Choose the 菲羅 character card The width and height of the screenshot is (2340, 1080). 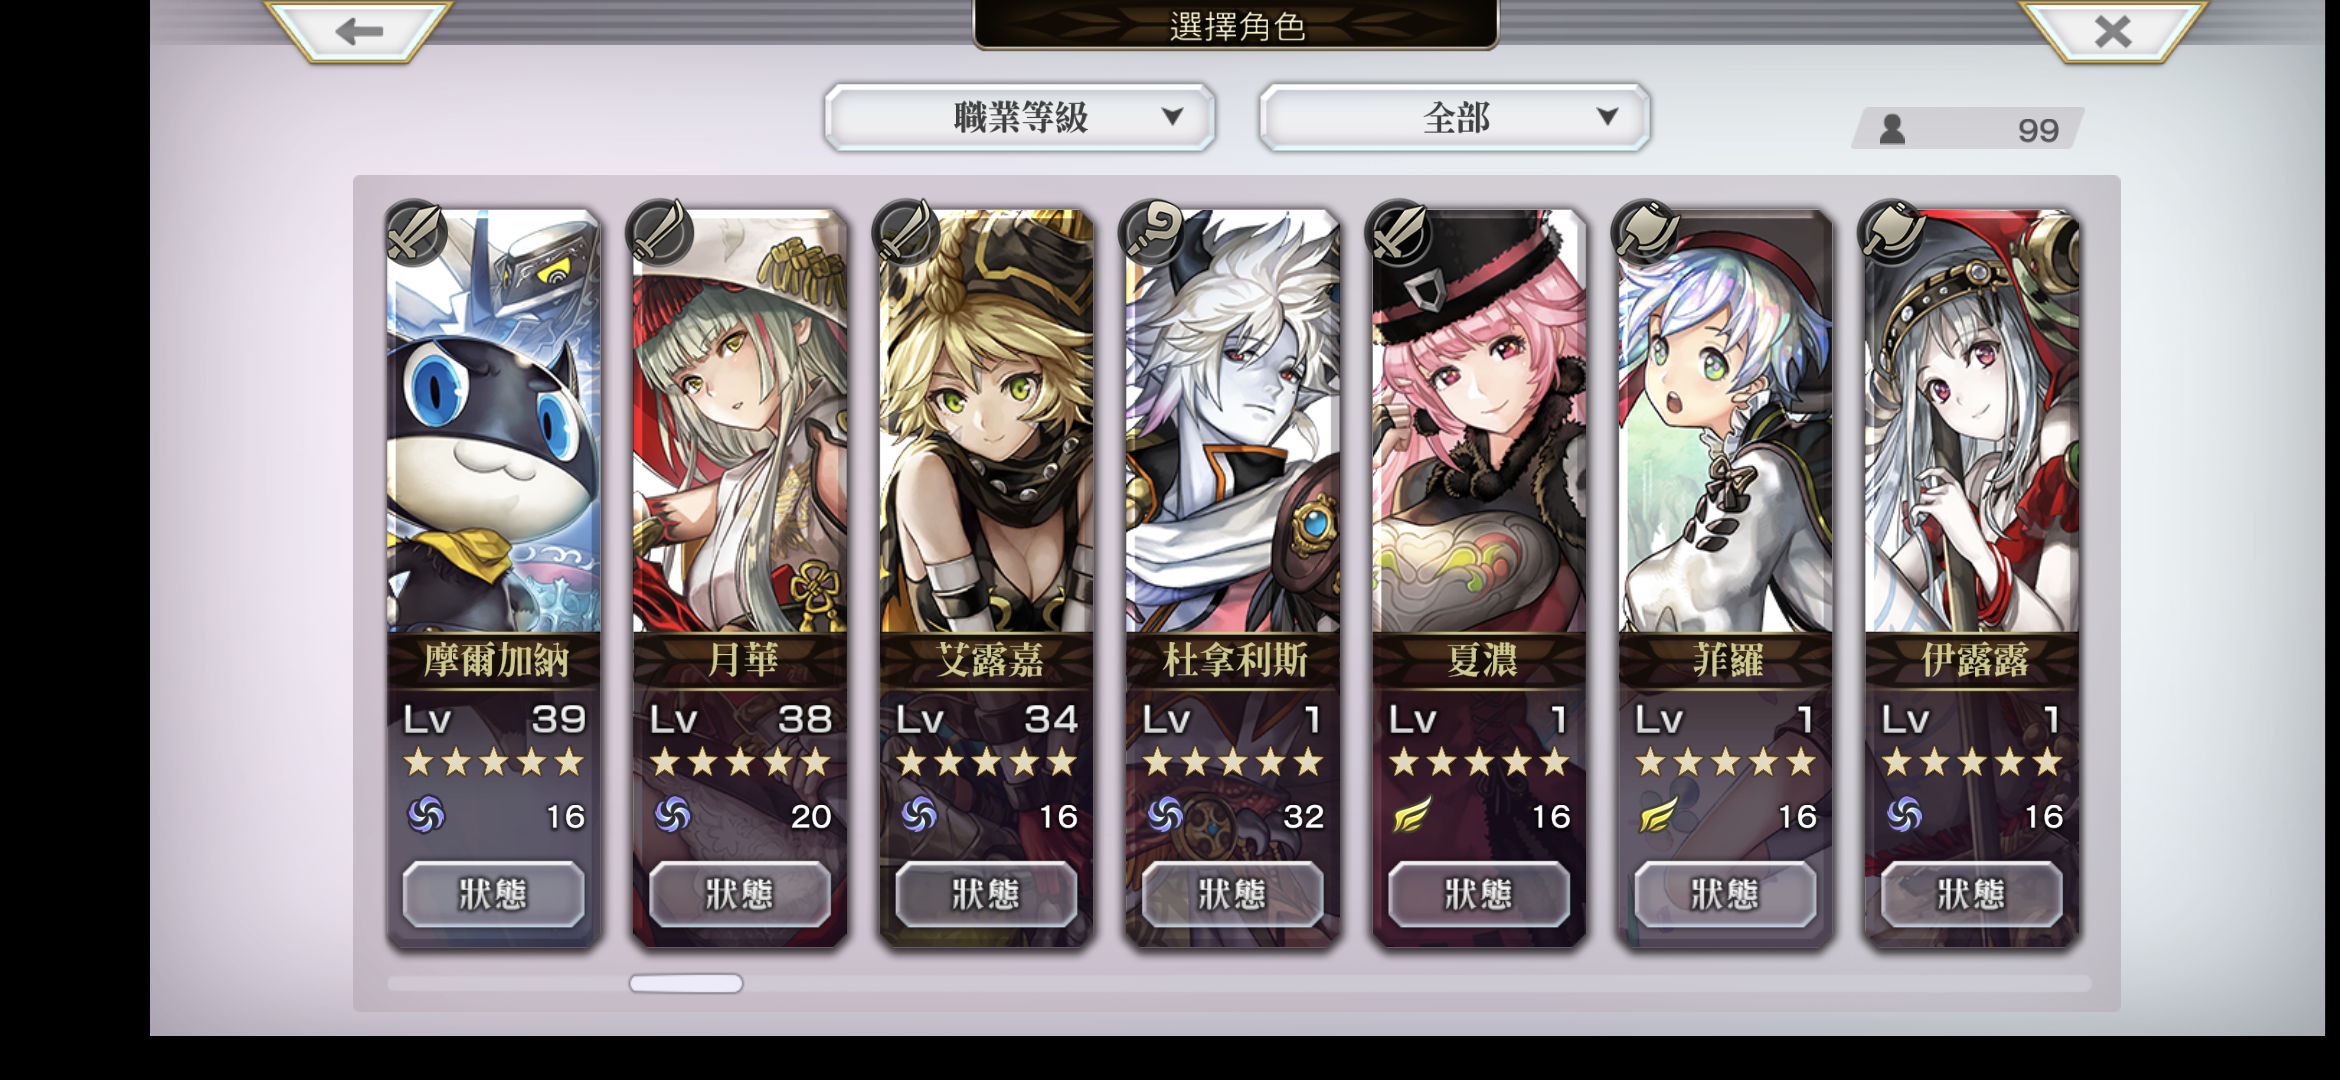pos(1725,578)
